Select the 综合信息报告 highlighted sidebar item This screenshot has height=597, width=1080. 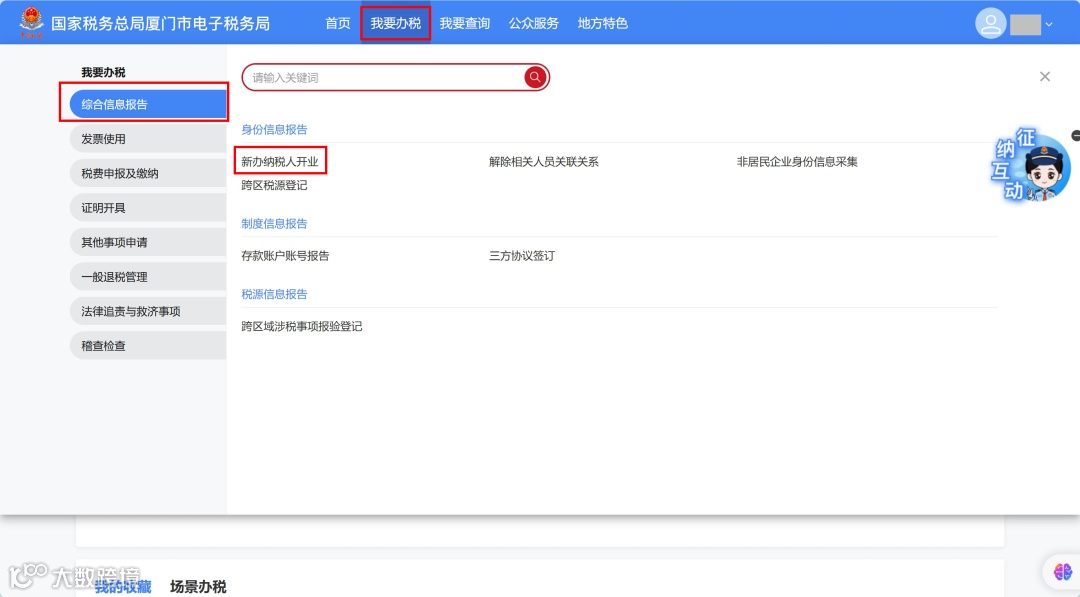[x=147, y=103]
